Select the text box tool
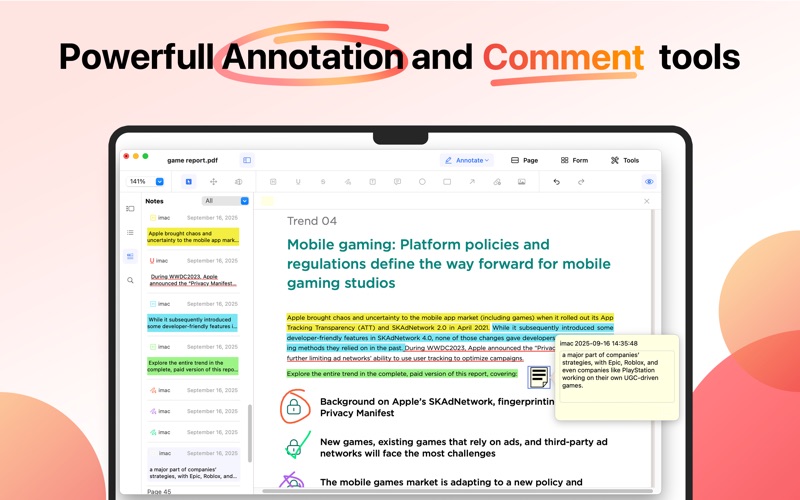Screen dimensions: 800x500 [372, 182]
